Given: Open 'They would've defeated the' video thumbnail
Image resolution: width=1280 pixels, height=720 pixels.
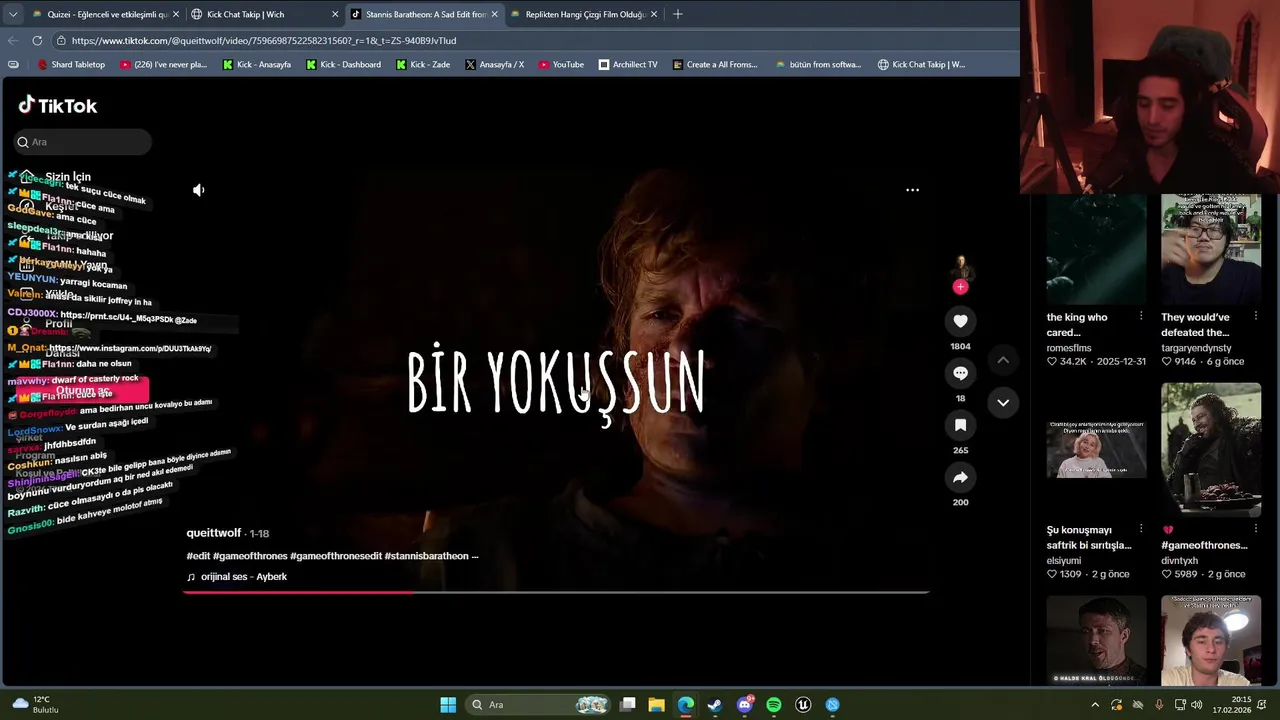Looking at the screenshot, I should [1211, 249].
